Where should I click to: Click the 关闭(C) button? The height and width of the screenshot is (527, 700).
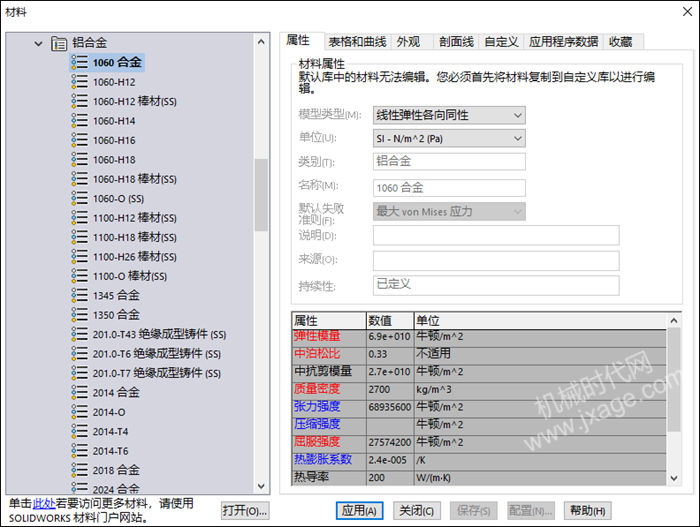(417, 510)
